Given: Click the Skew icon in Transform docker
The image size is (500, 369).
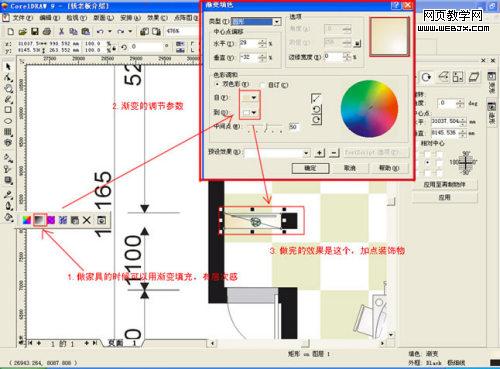Looking at the screenshot, I should point(474,77).
